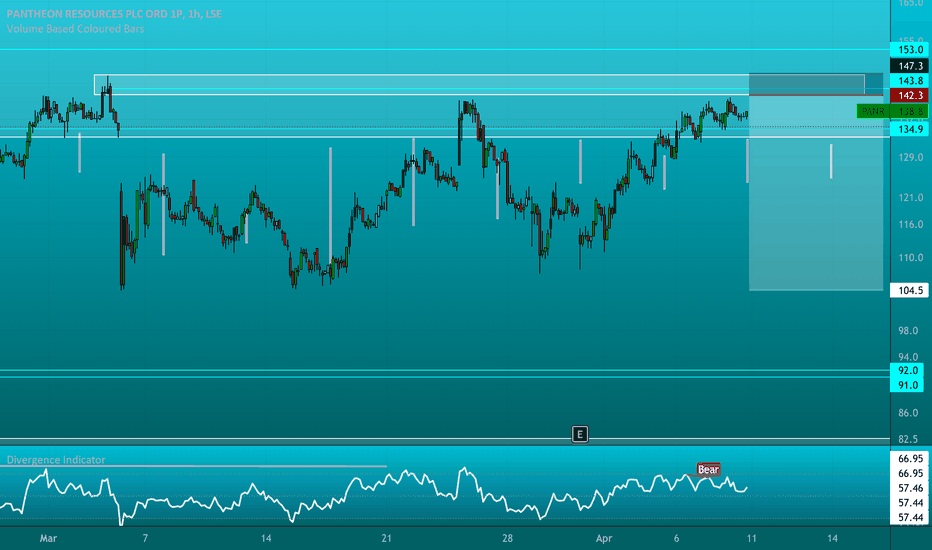932x550 pixels.
Task: Click the 91.0 horizontal line label
Action: 907,385
